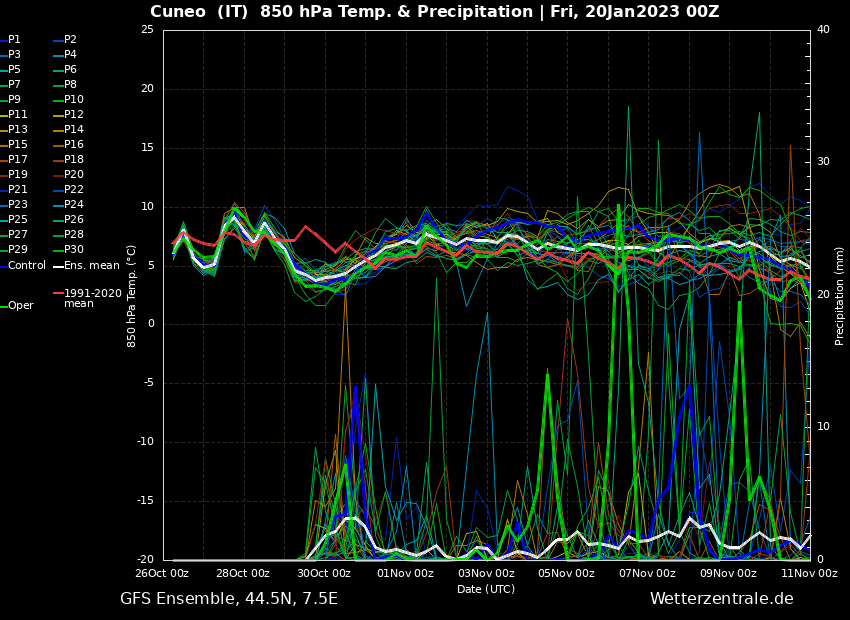Click the 05Nov 00z date tick label
850x620 pixels.
[x=566, y=574]
